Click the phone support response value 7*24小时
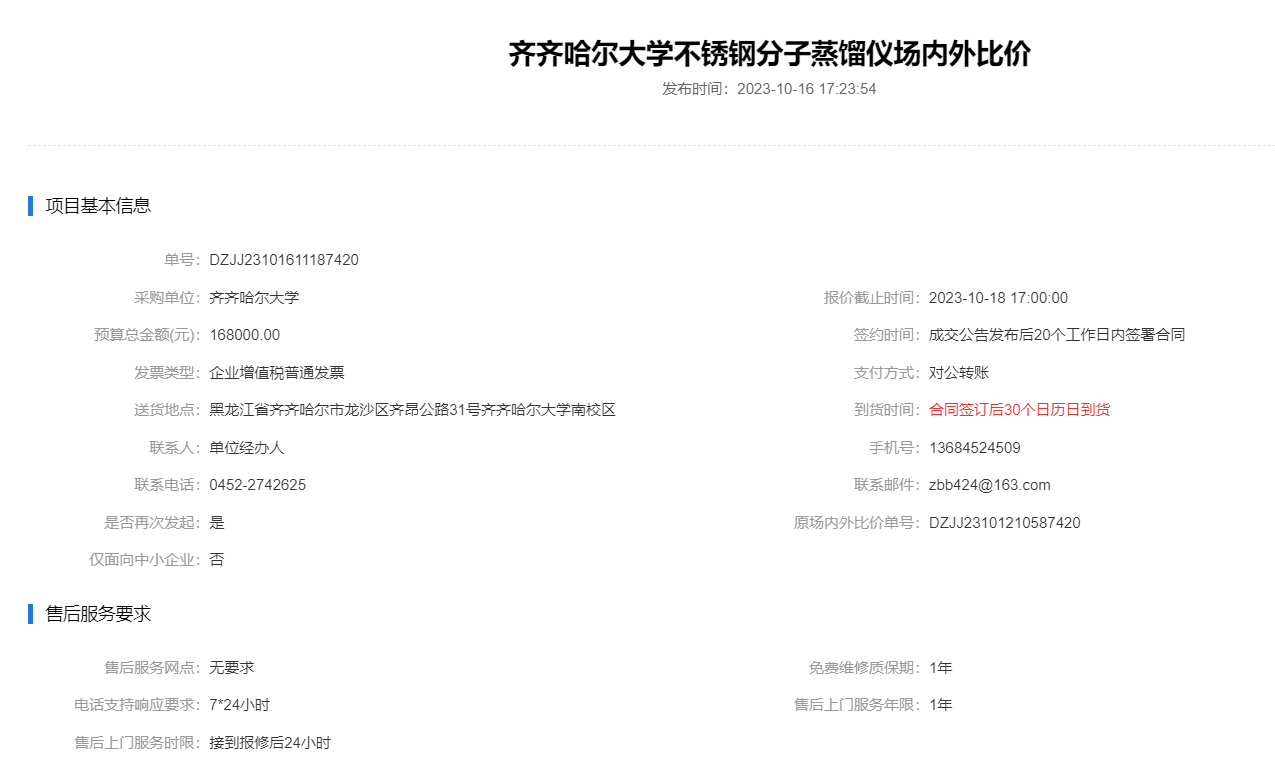The image size is (1275, 775). pos(240,705)
